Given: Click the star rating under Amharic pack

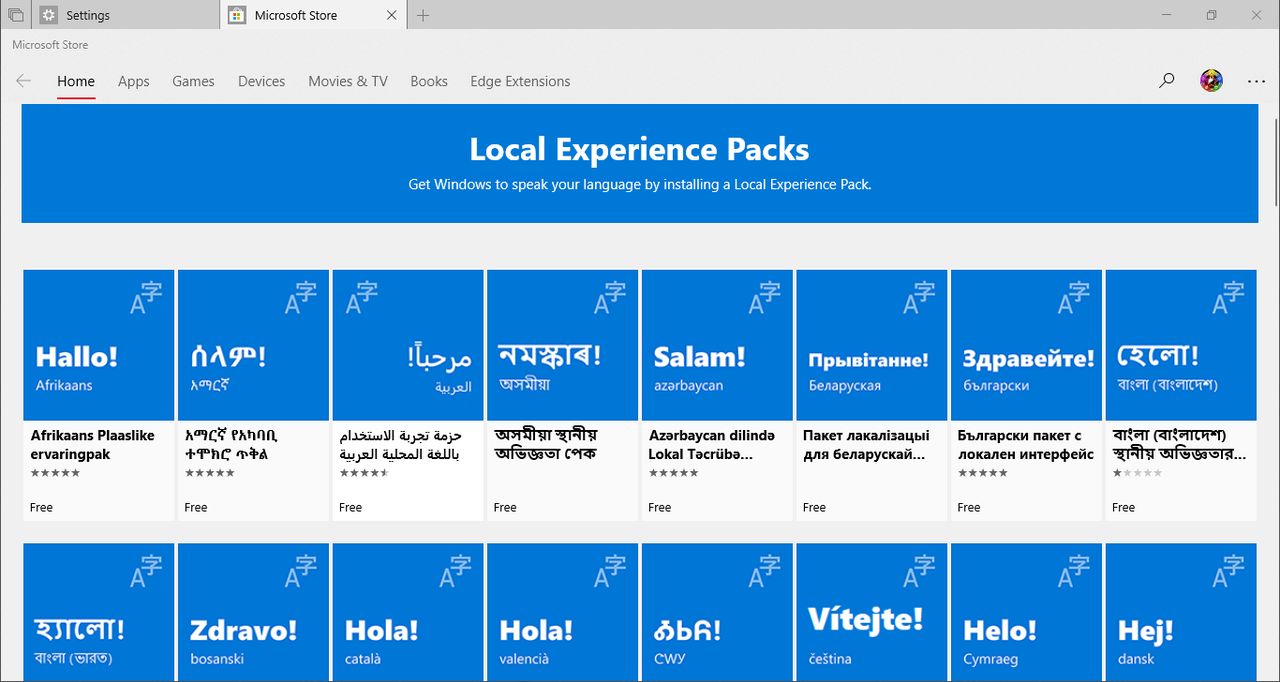Looking at the screenshot, I should (x=210, y=473).
